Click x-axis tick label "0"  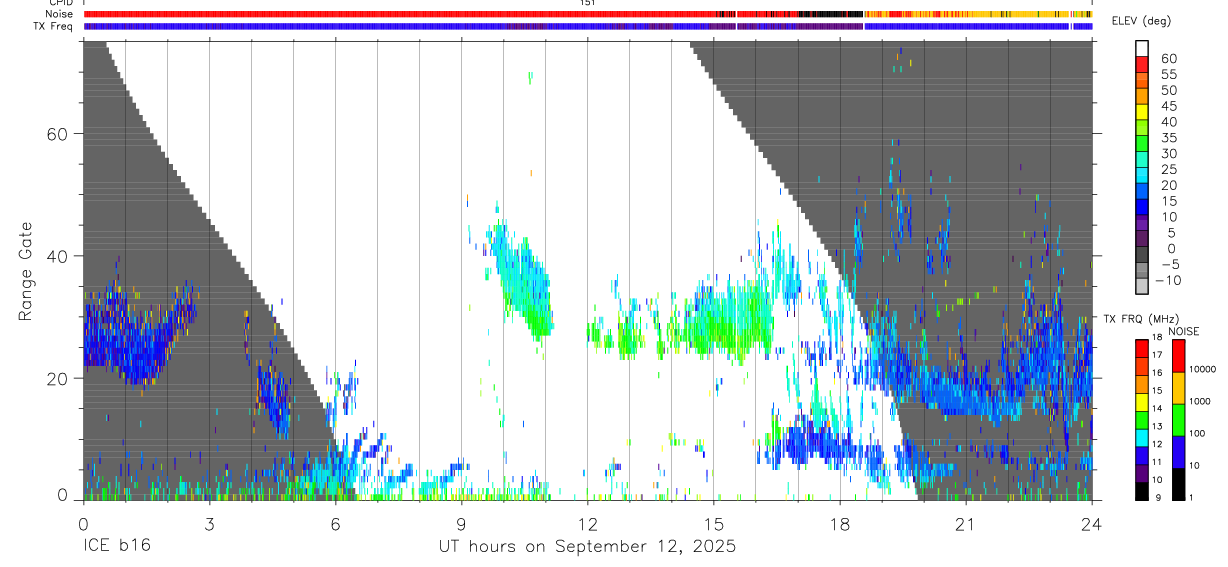pyautogui.click(x=84, y=523)
